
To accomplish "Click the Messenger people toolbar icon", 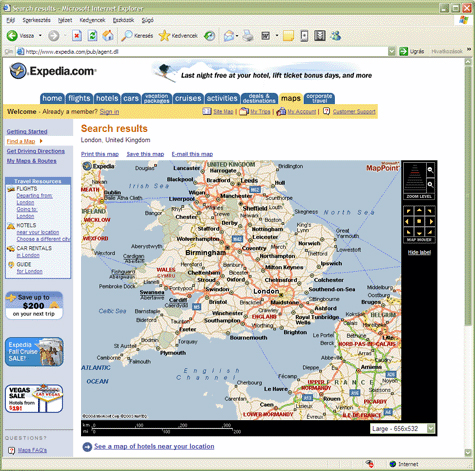I will pos(336,36).
